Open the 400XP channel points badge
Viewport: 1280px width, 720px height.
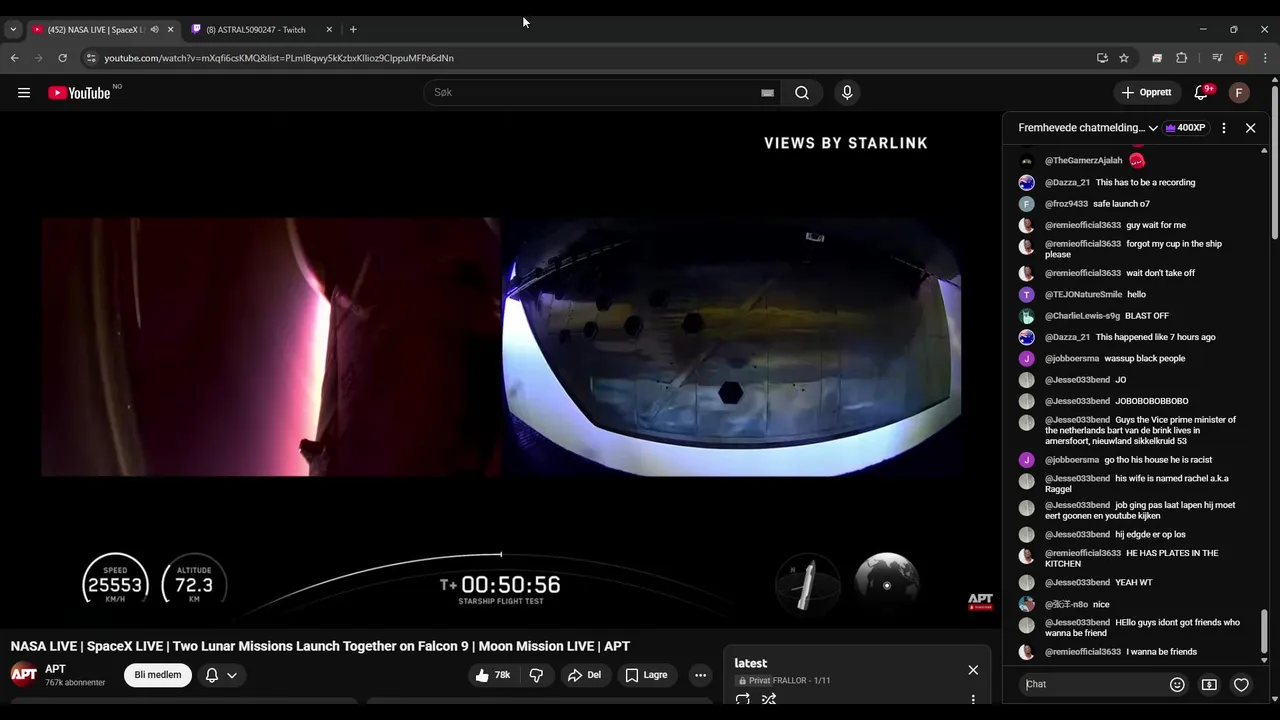pyautogui.click(x=1185, y=128)
